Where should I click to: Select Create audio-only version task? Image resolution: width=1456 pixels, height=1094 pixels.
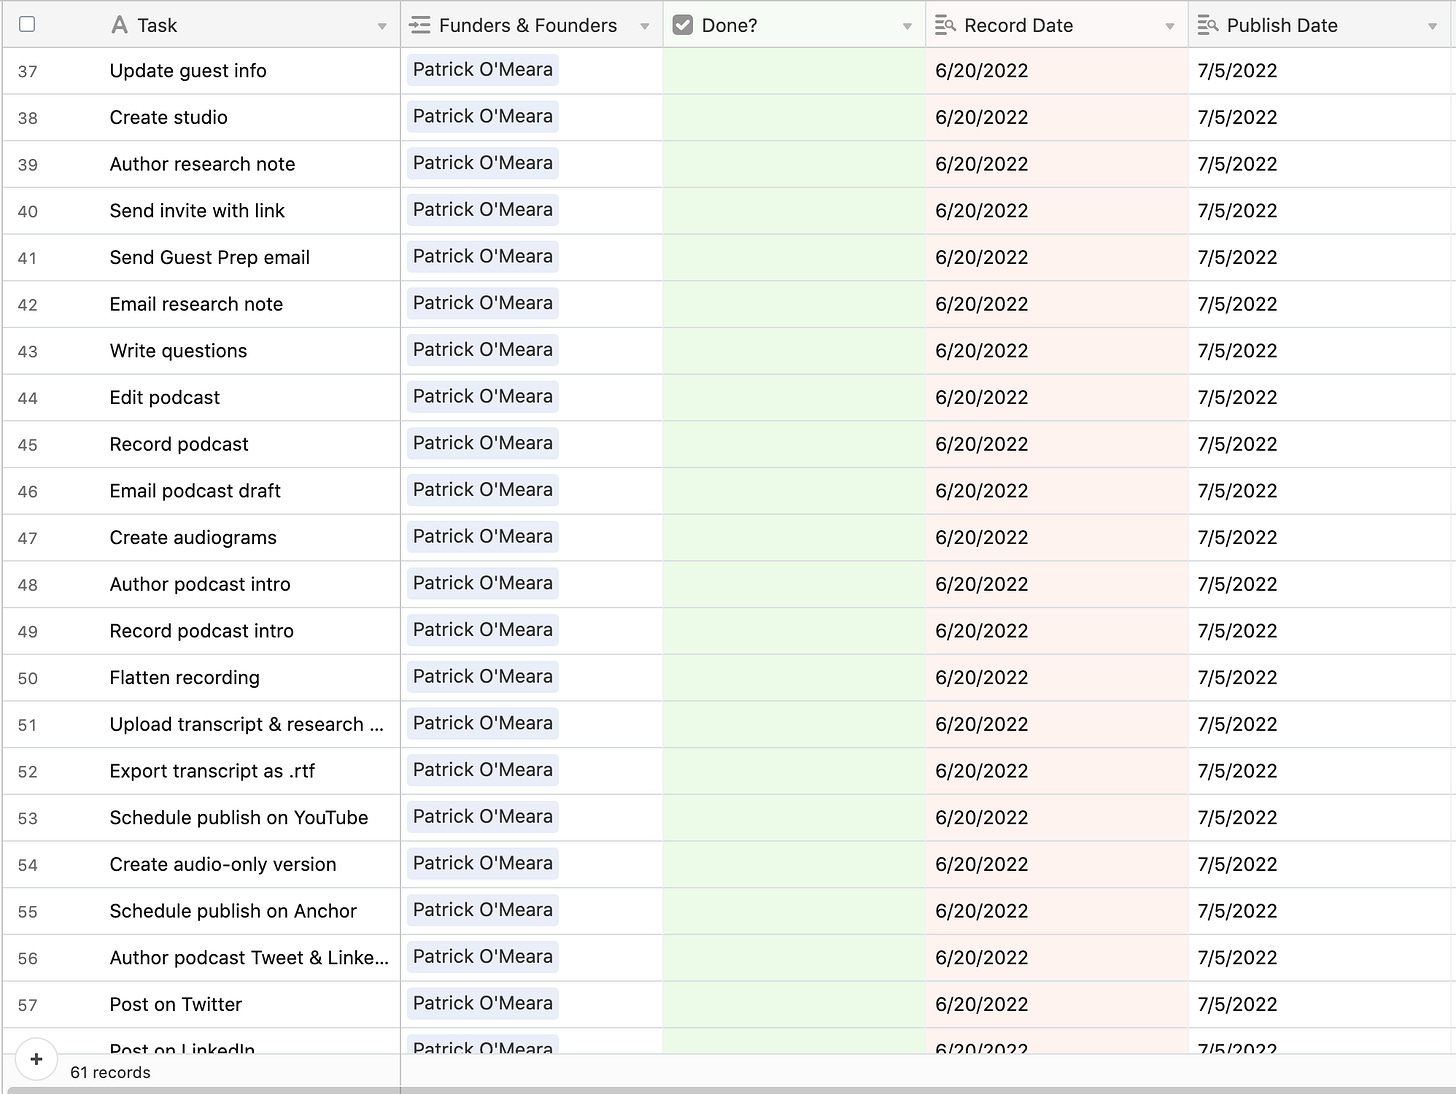coord(223,865)
